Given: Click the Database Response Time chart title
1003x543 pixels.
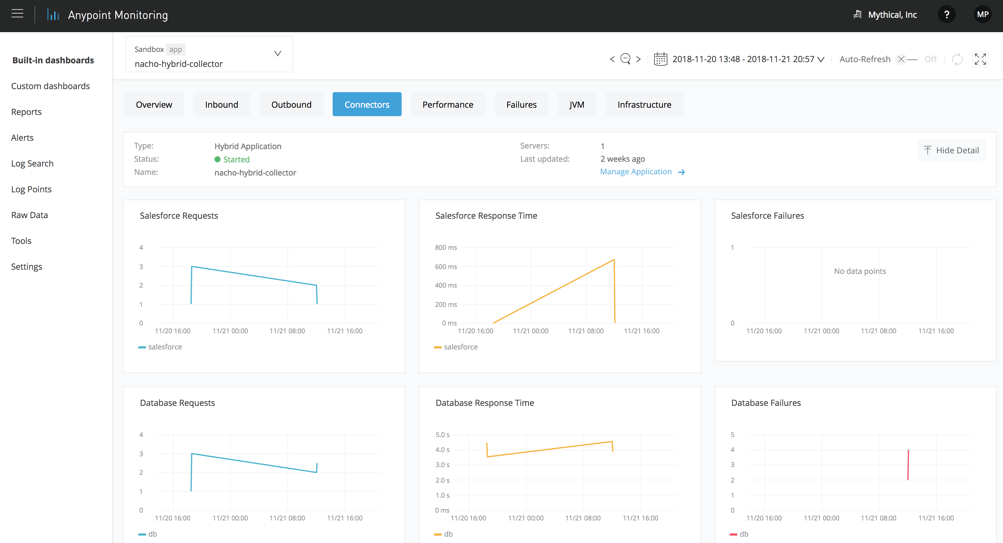Looking at the screenshot, I should (x=485, y=403).
